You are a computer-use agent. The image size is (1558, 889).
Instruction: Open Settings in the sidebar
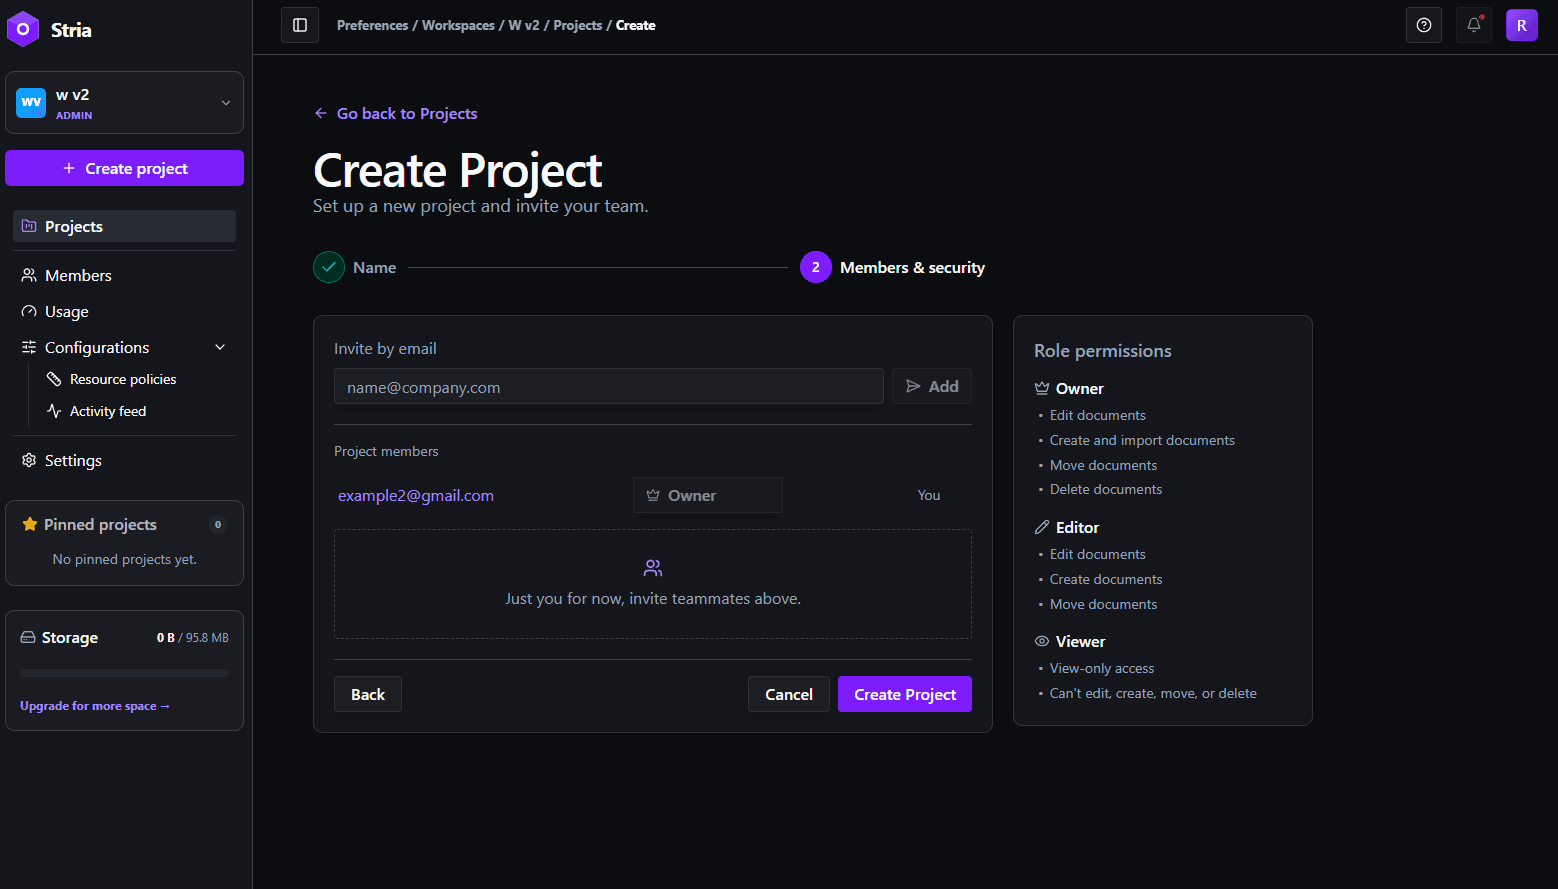(x=124, y=460)
